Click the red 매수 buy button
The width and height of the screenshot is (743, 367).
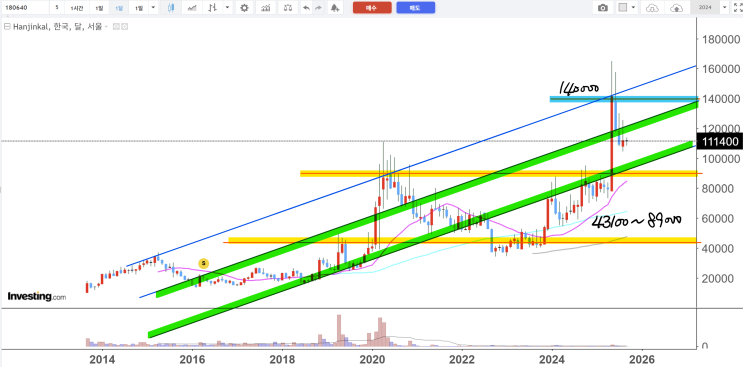click(372, 8)
